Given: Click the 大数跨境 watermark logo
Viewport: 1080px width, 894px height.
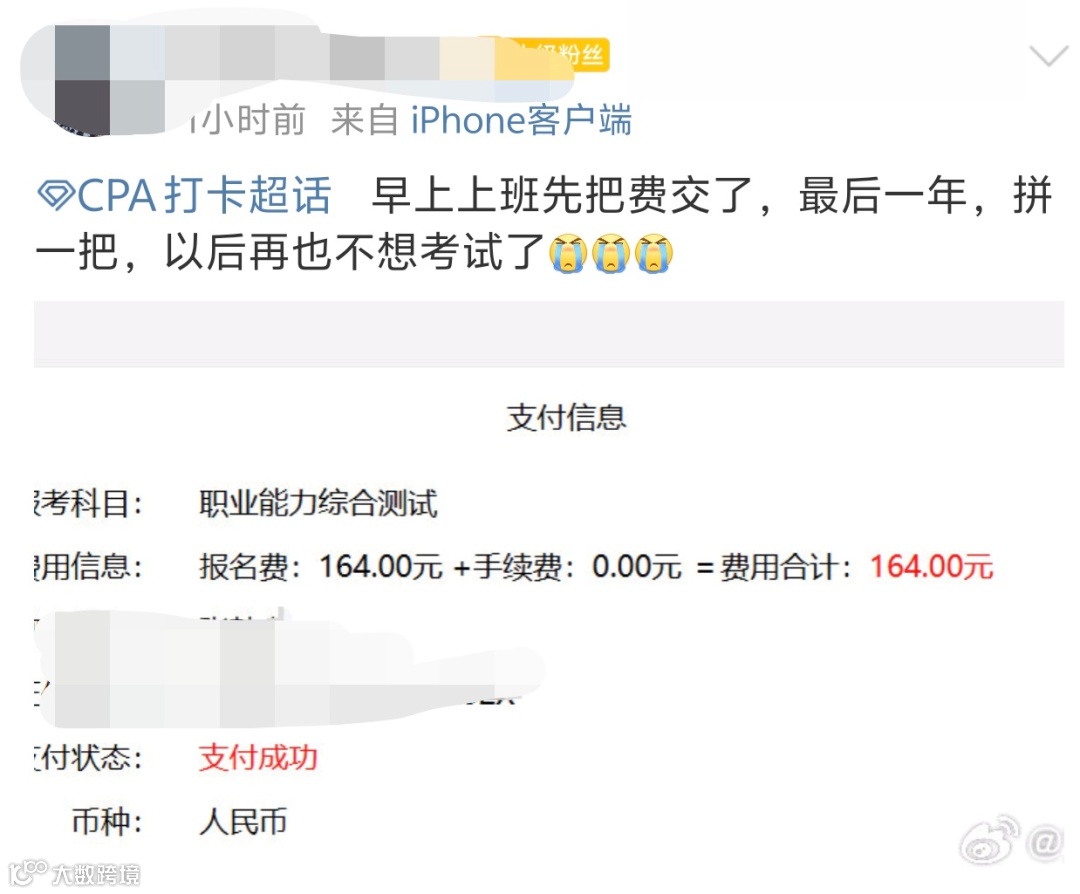Looking at the screenshot, I should click(74, 873).
